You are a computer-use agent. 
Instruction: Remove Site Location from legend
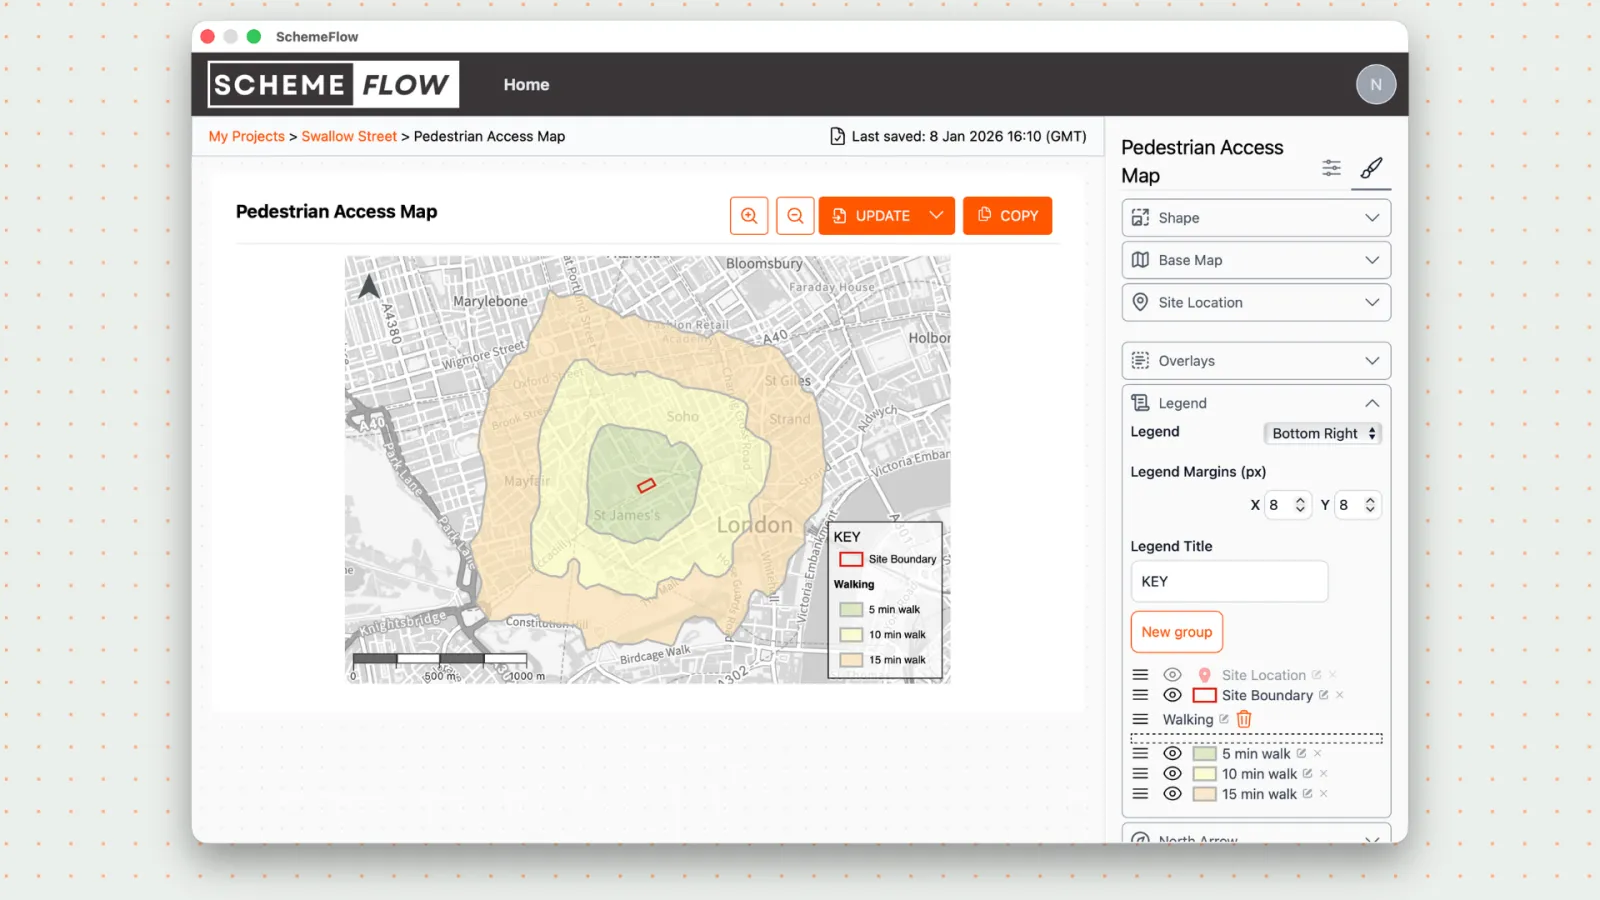tap(1333, 675)
